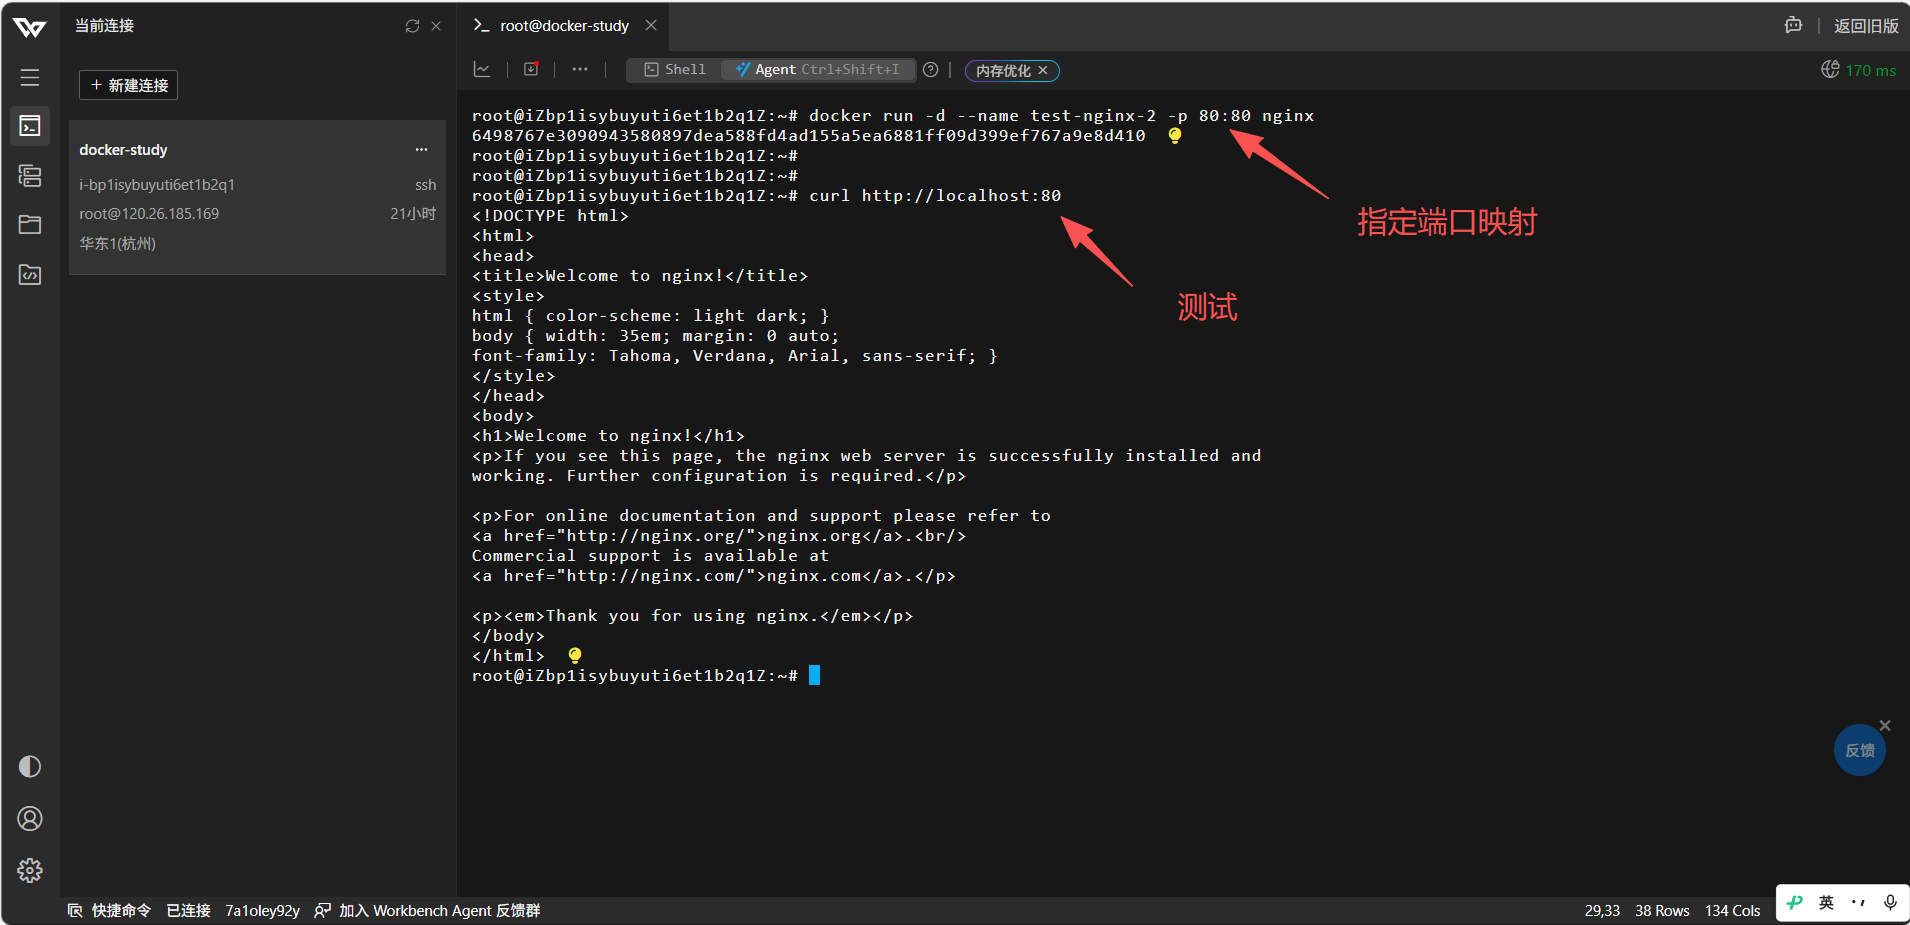Toggle the dark/light theme icon
This screenshot has width=1910, height=925.
point(30,766)
